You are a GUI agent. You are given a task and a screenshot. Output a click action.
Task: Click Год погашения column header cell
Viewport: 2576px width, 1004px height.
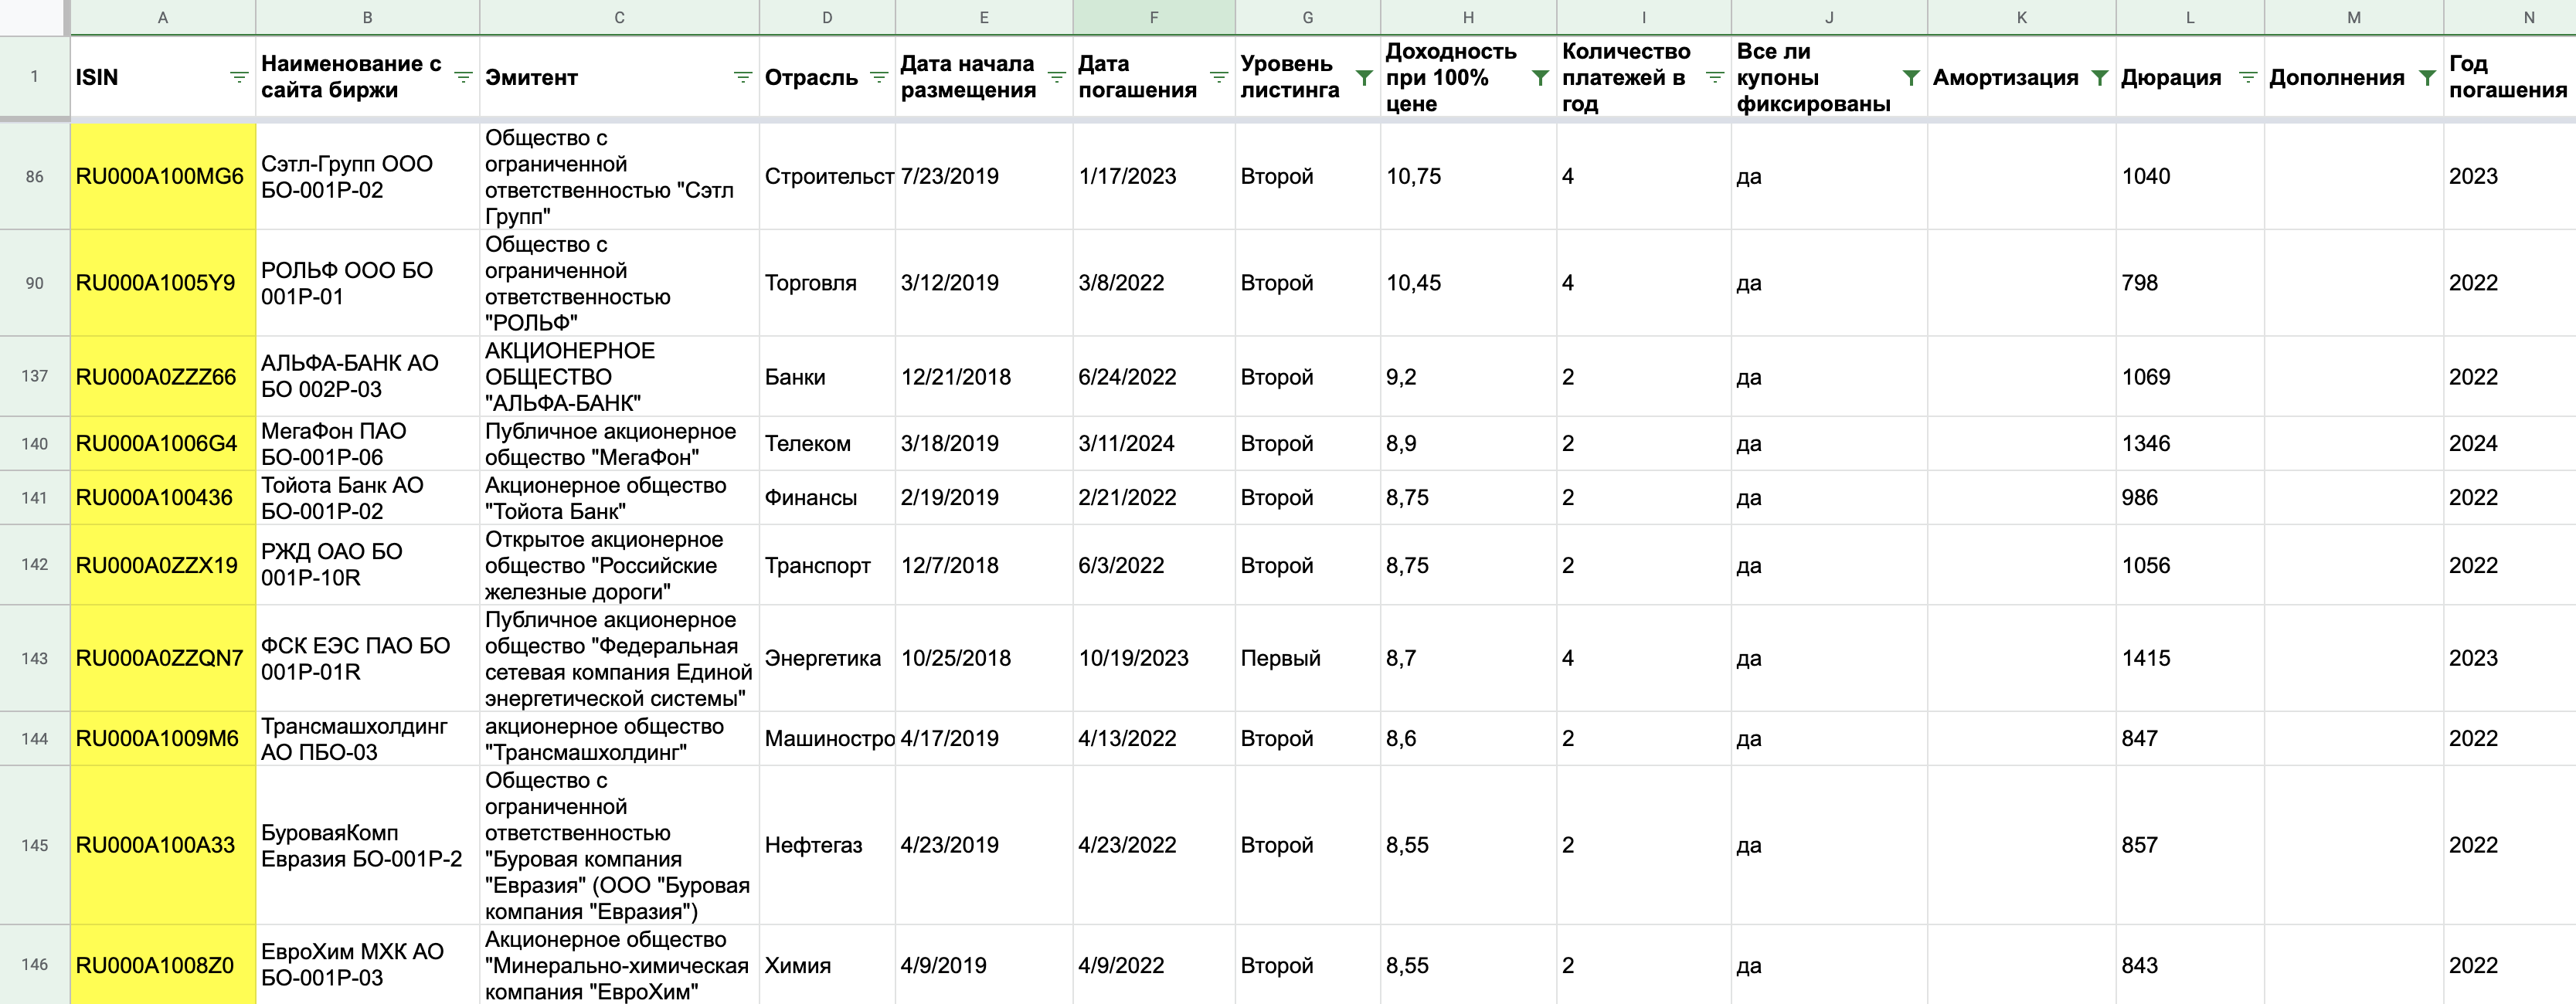2509,77
